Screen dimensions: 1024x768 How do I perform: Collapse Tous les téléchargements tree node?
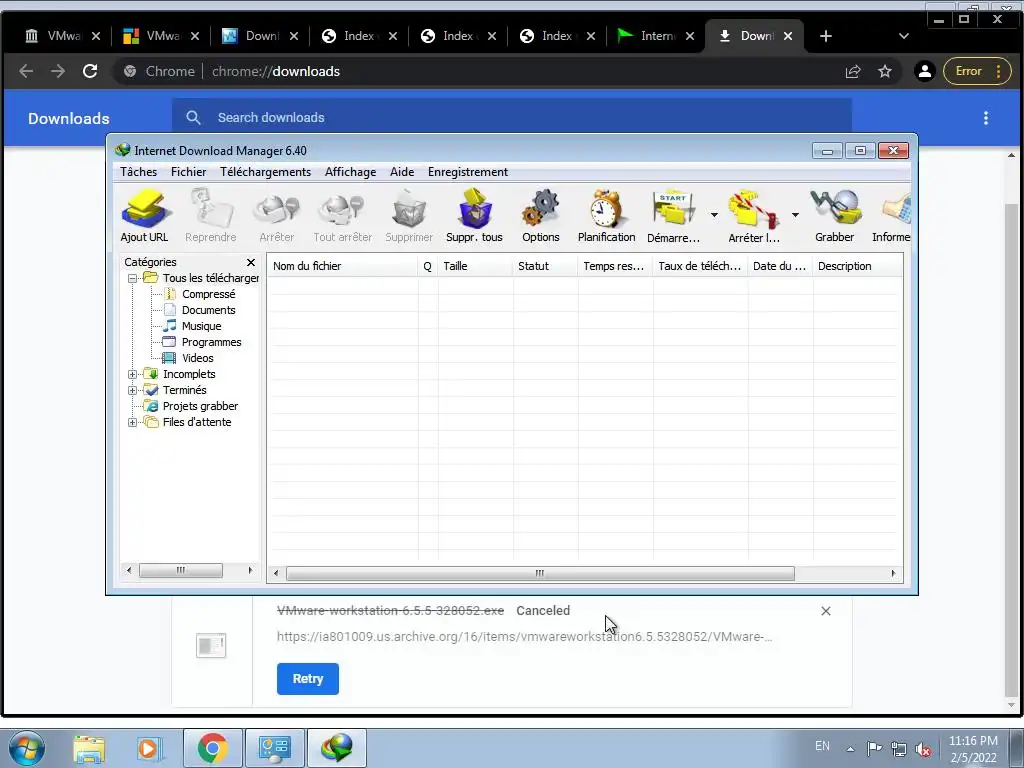[x=133, y=278]
